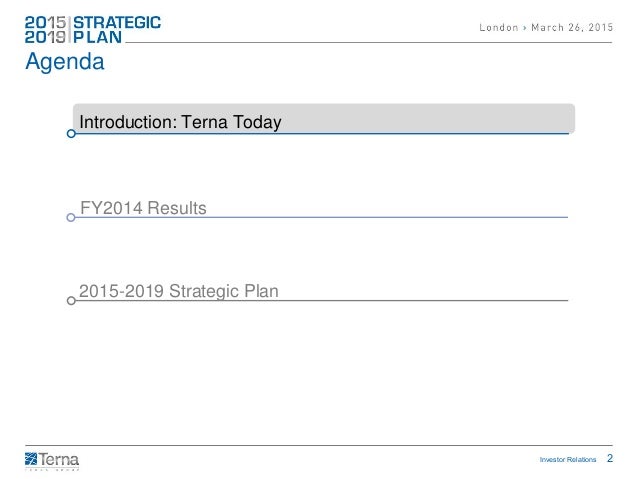Click the Investor Relations footer label
The height and width of the screenshot is (479, 638).
568,459
